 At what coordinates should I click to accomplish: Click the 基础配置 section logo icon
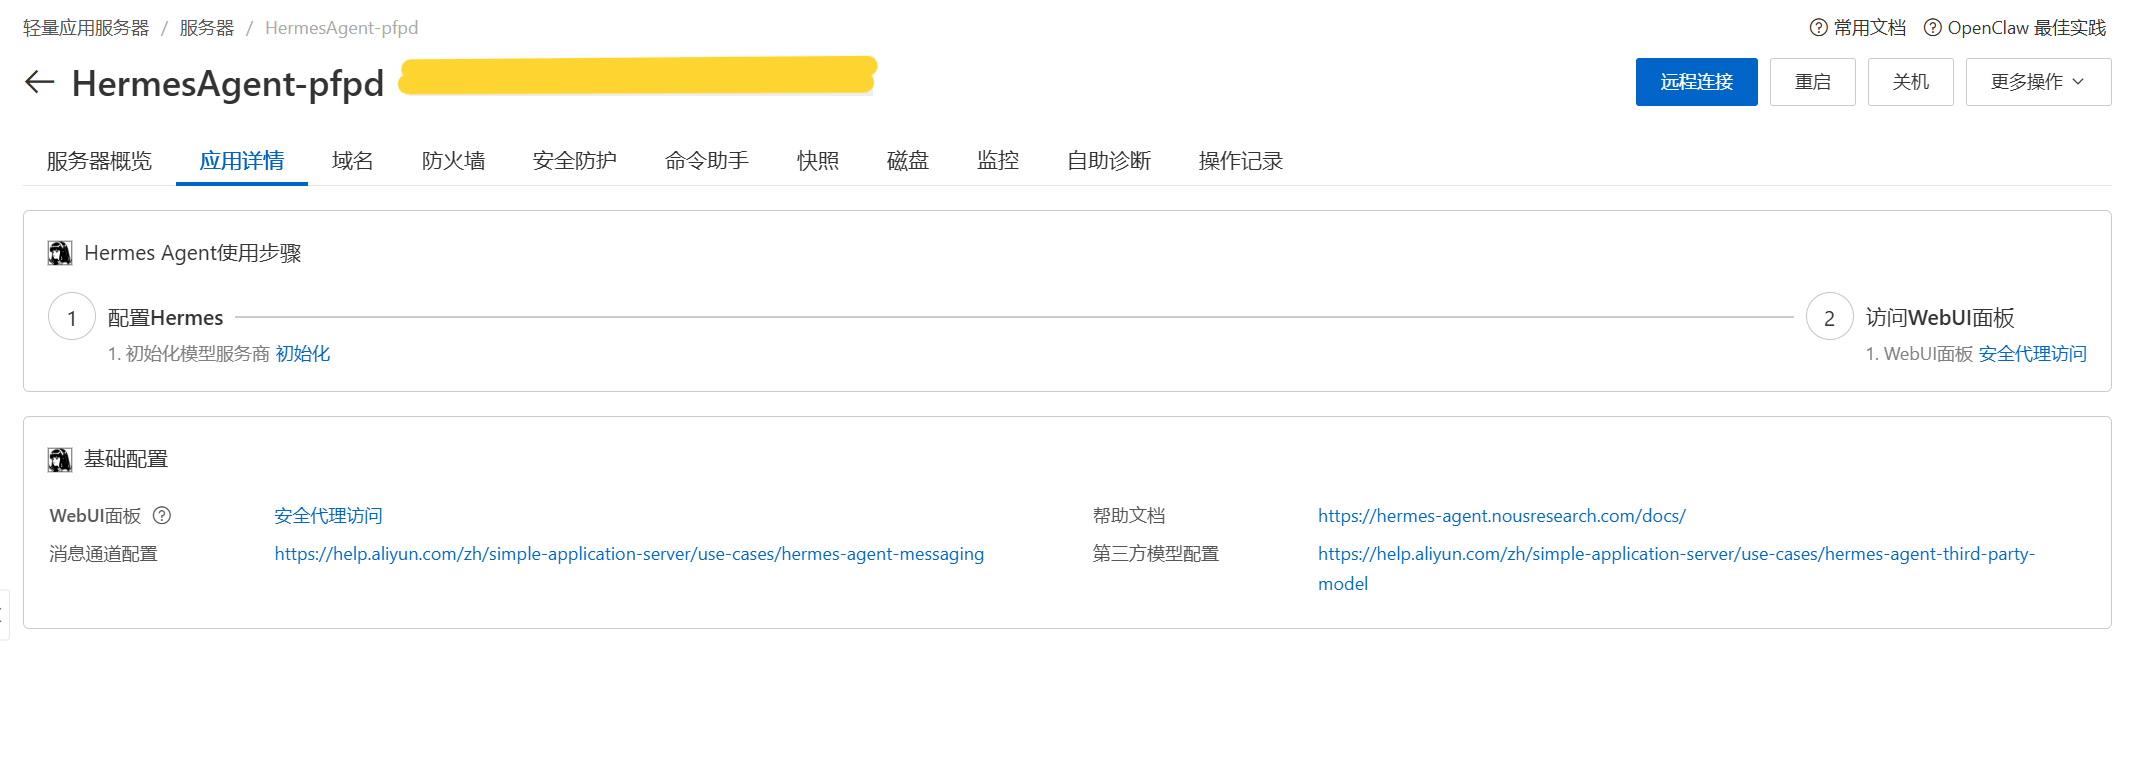tap(60, 459)
